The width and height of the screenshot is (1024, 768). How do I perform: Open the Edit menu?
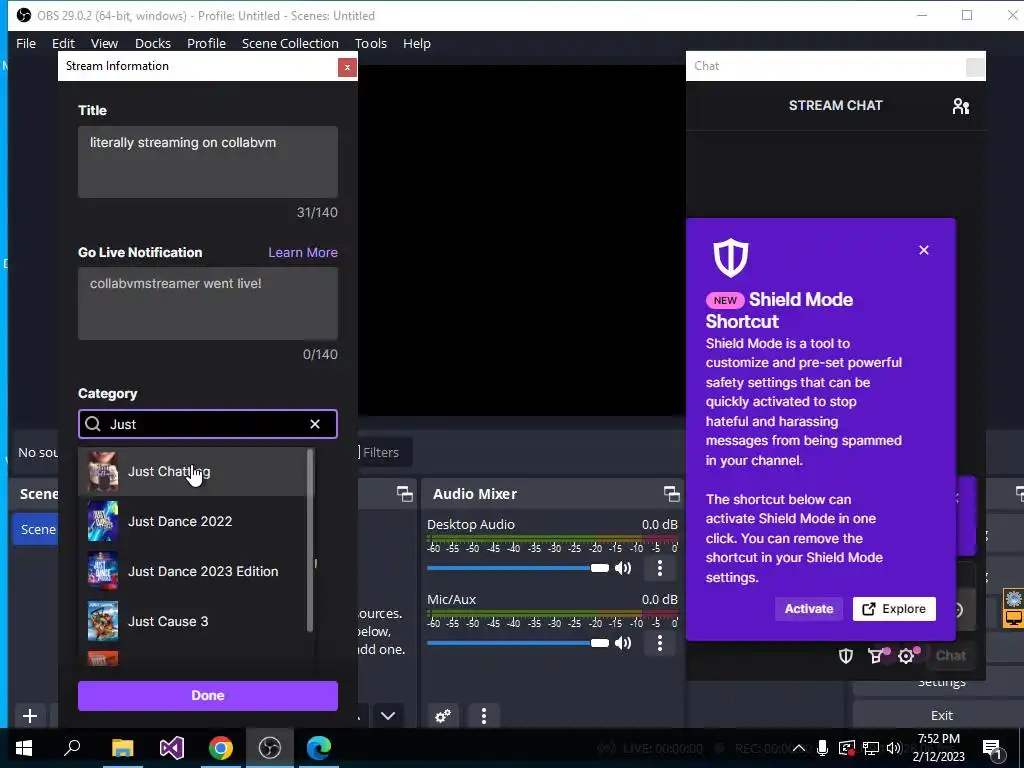[63, 43]
